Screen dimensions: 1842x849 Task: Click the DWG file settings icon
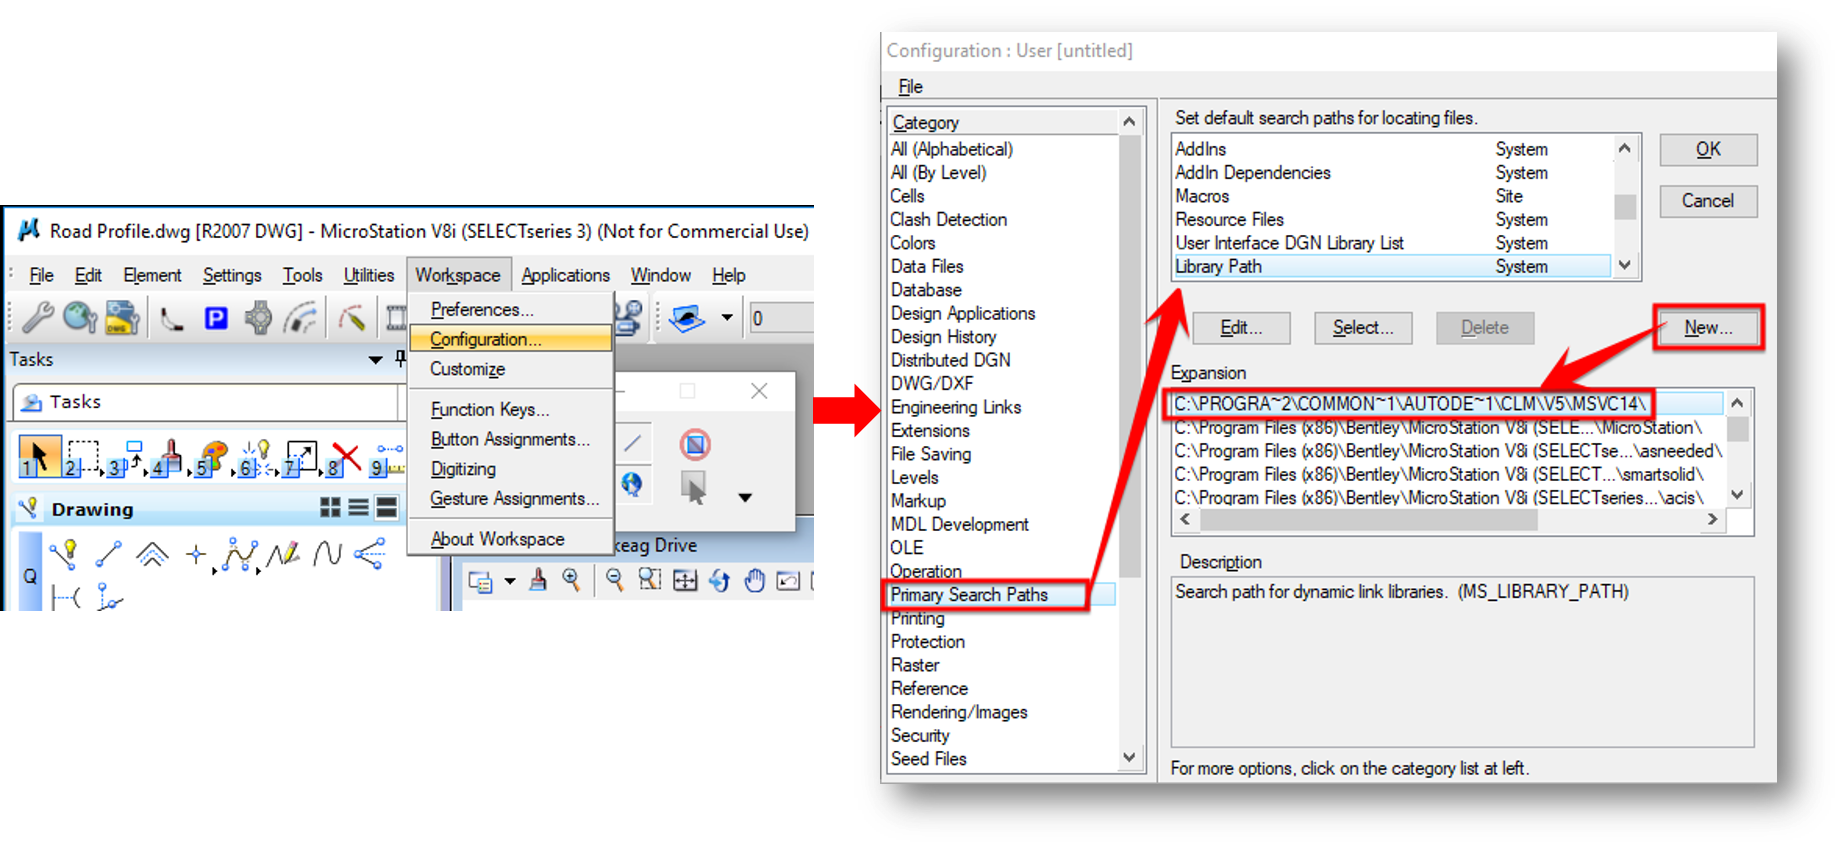[122, 317]
